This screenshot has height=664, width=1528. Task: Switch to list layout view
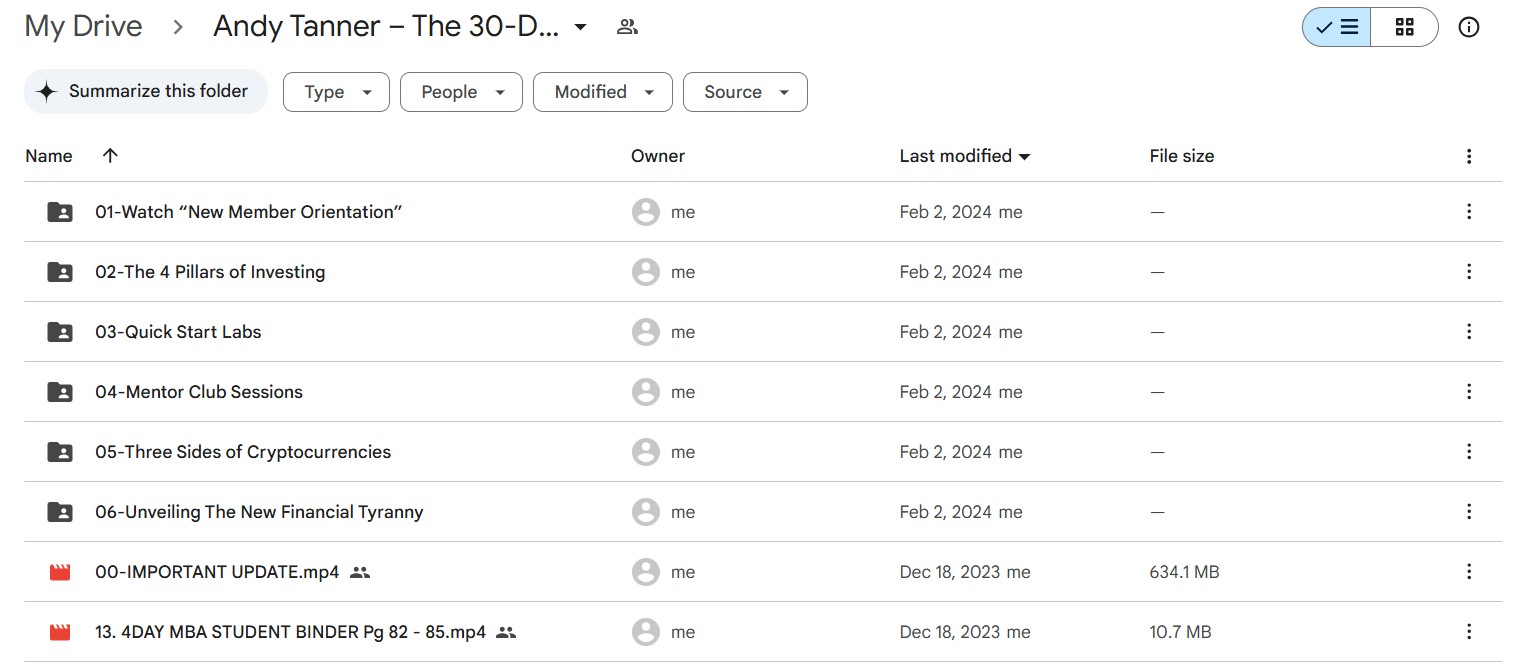coord(1336,27)
